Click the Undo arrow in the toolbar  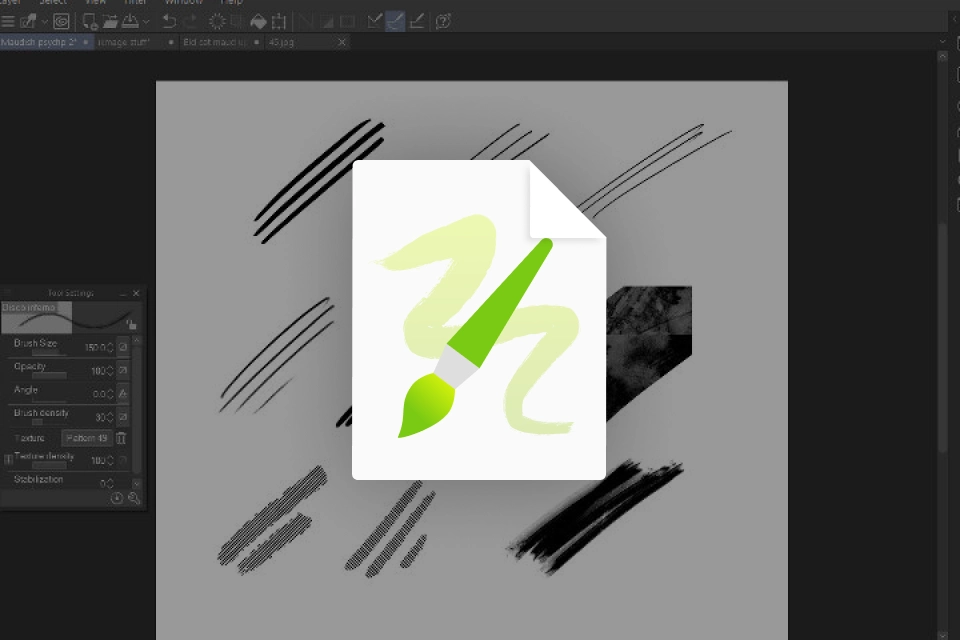tap(169, 21)
